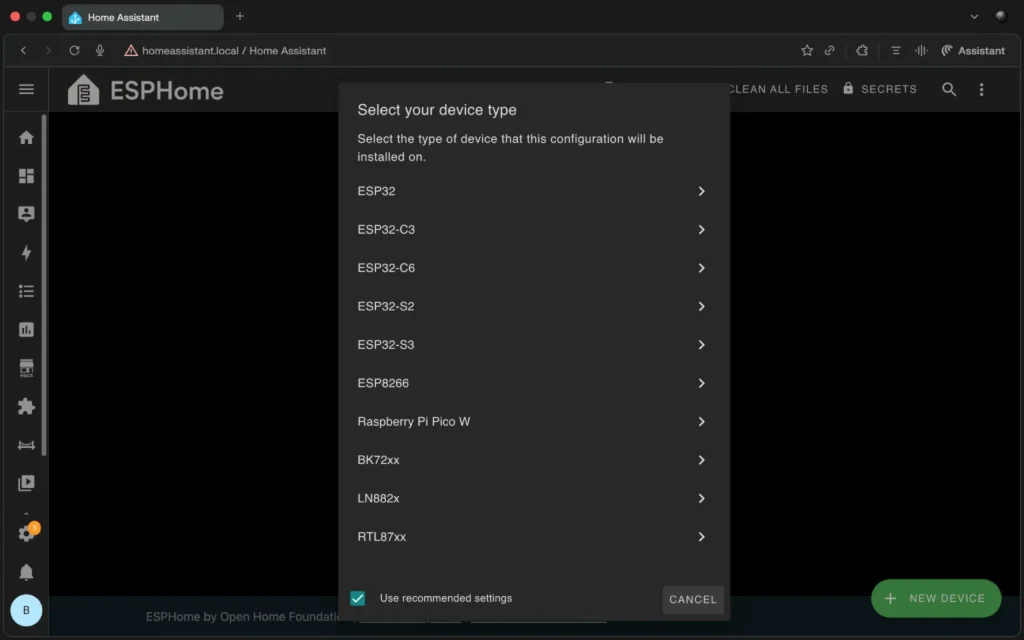
Task: Select the ESP32-S2 device type
Action: click(x=534, y=306)
